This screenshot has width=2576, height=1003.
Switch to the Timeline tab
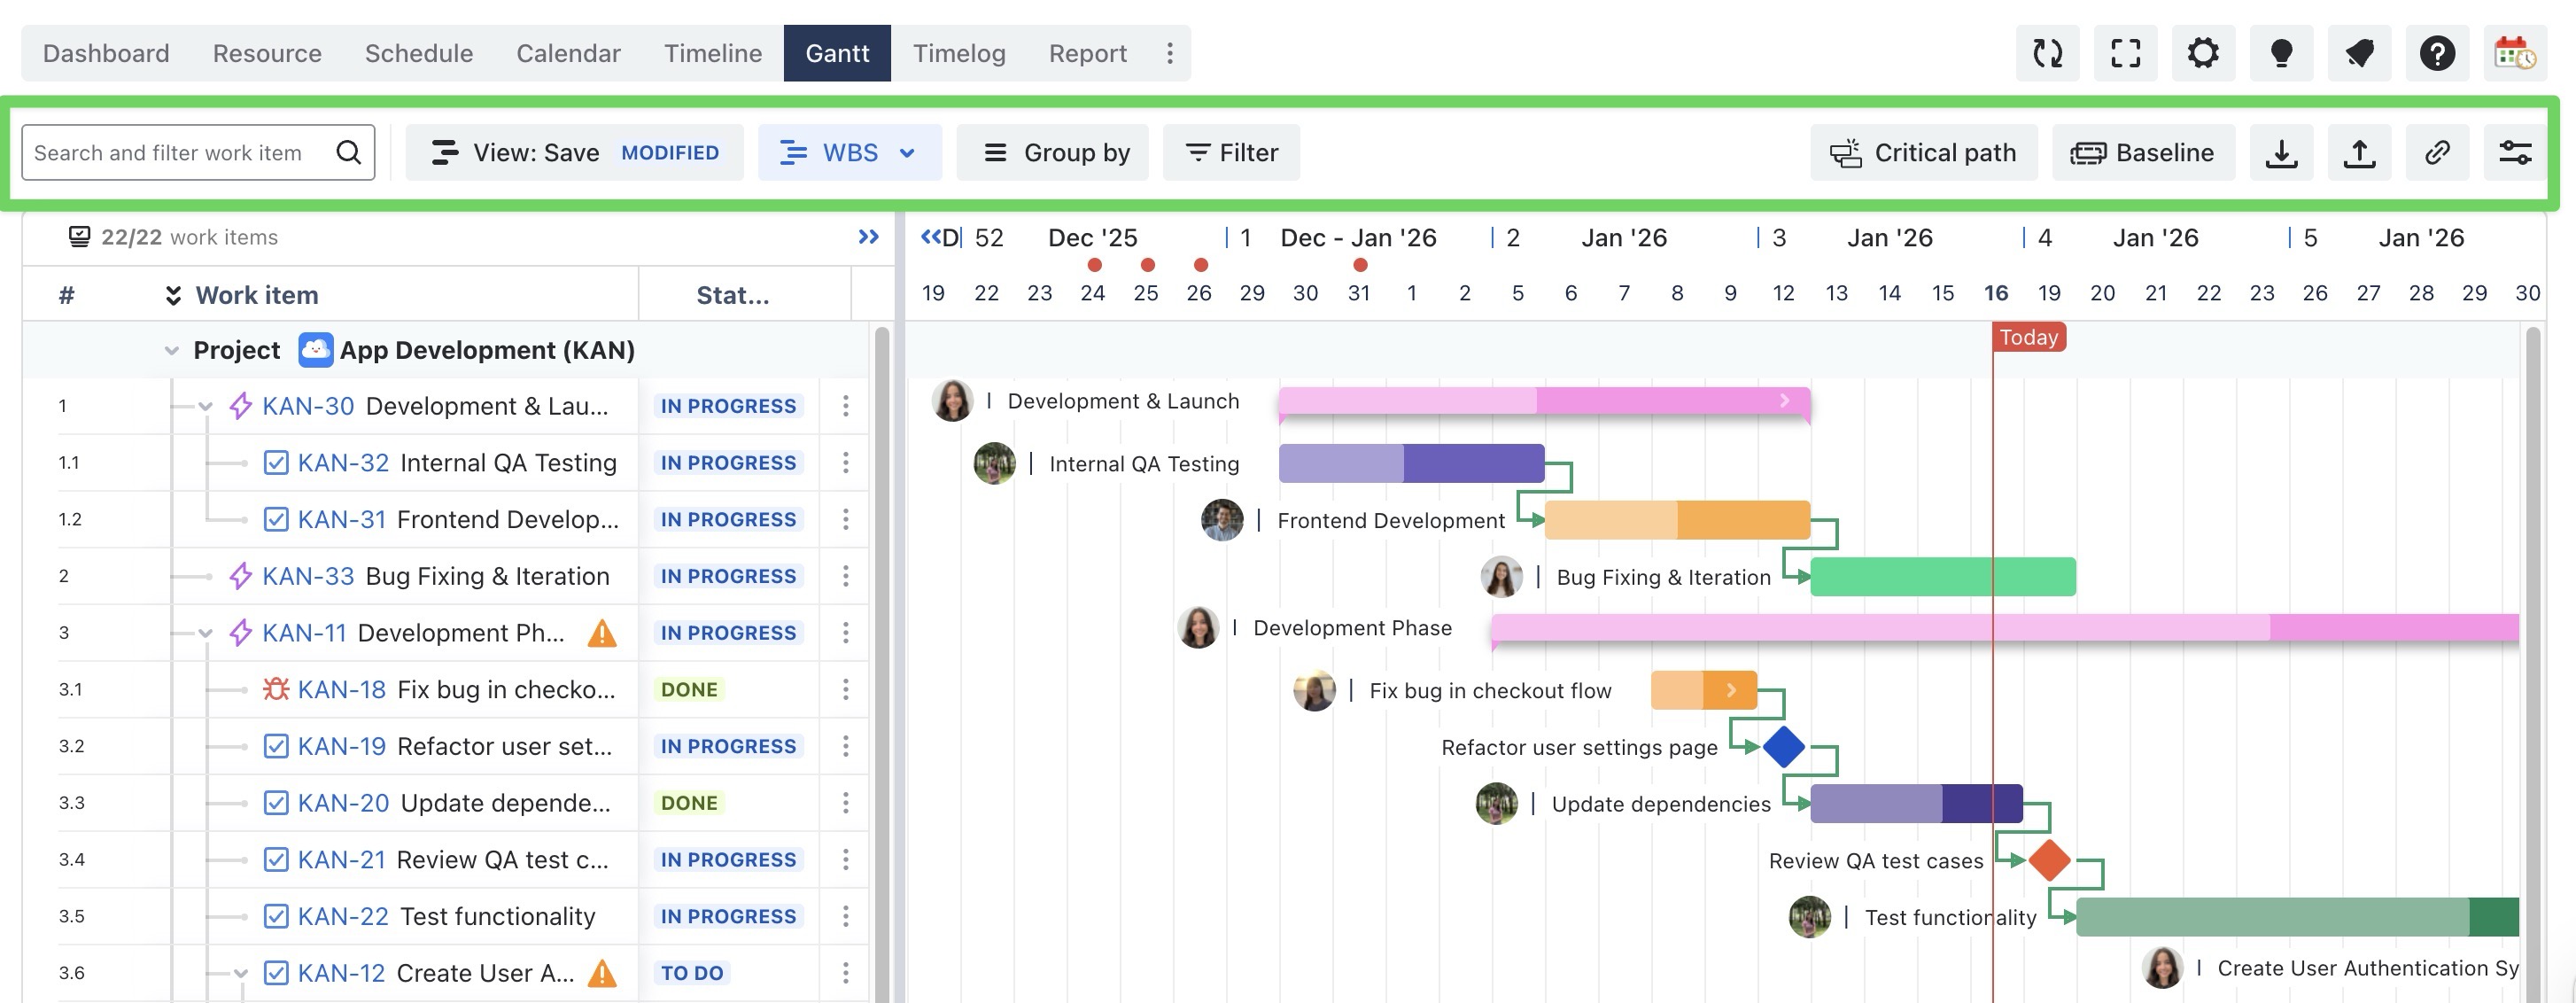coord(712,53)
